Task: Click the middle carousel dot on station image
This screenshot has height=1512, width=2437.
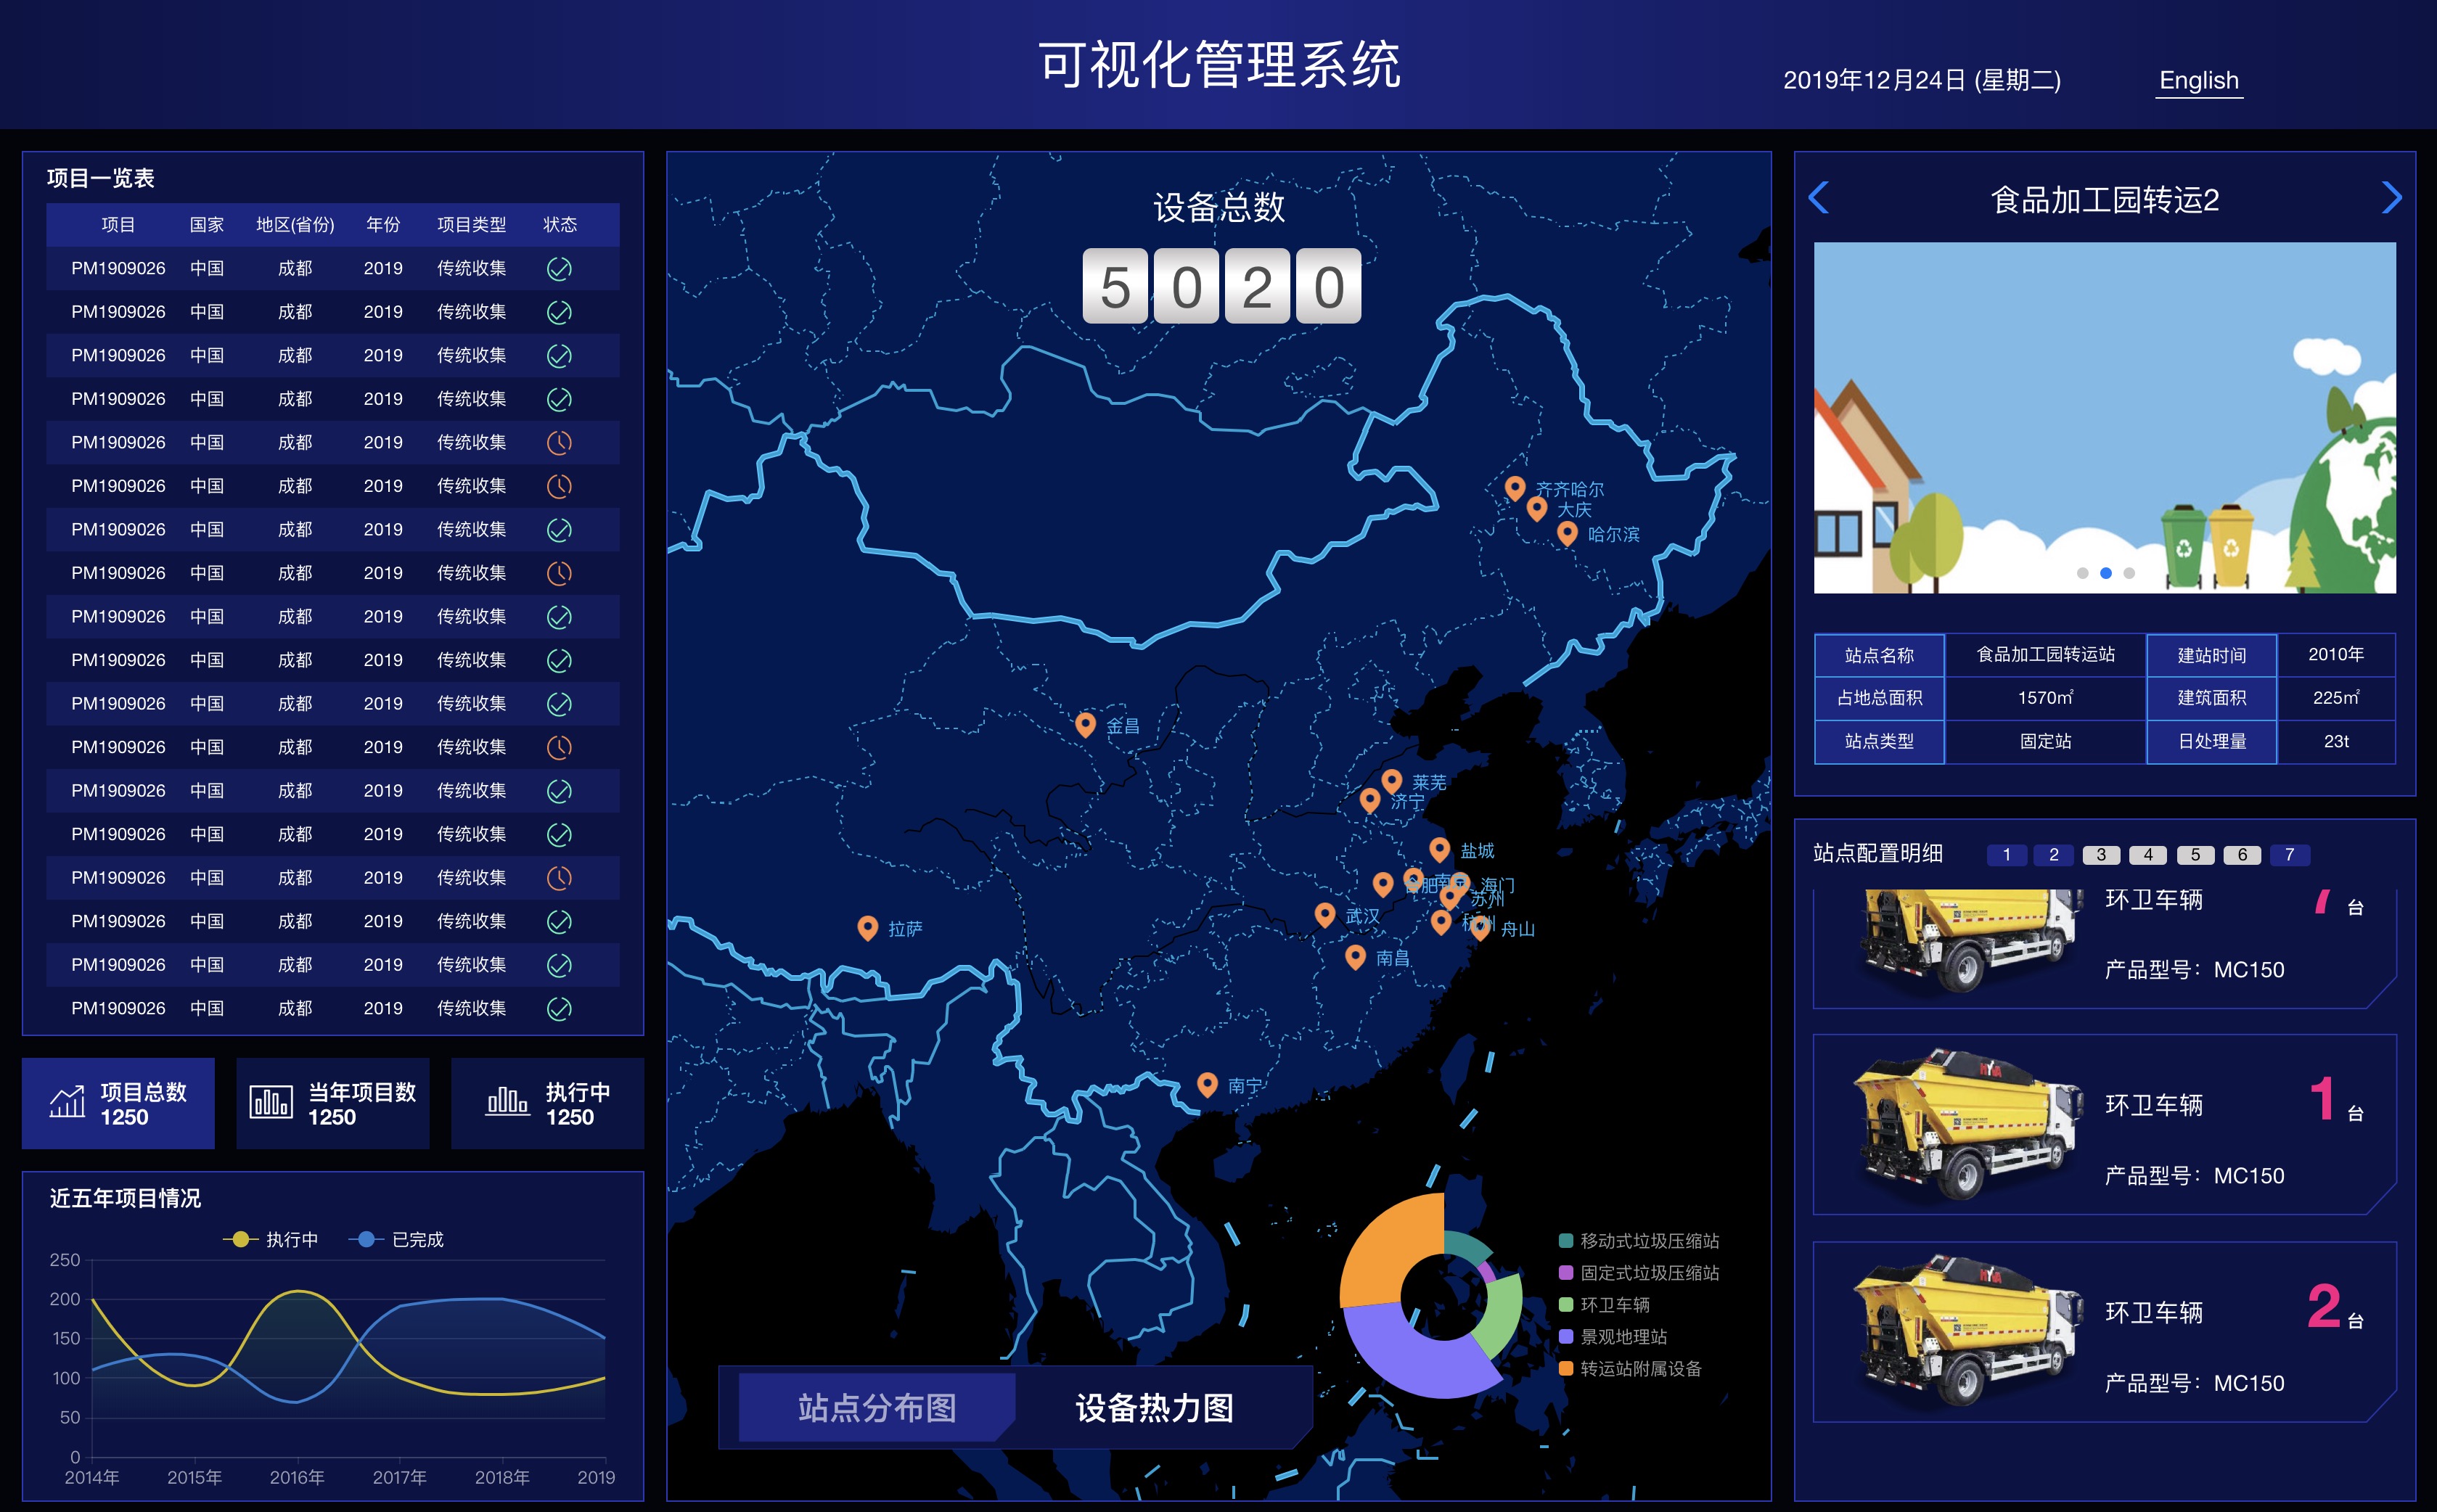Action: coord(2105,573)
